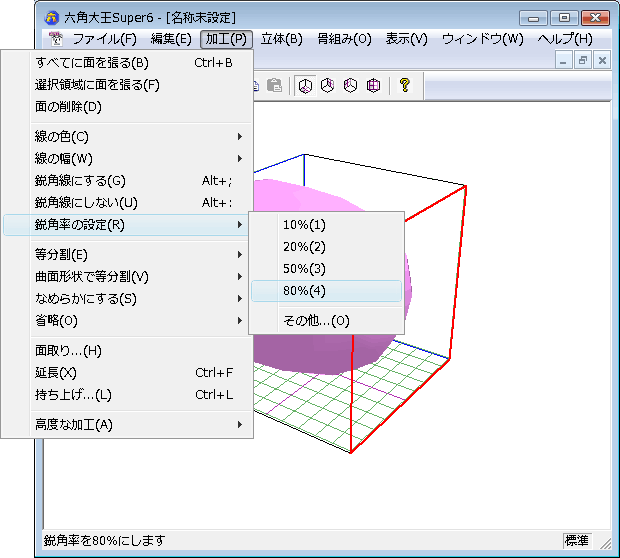
Task: Click the first cube view icon in toolbar
Action: click(305, 86)
